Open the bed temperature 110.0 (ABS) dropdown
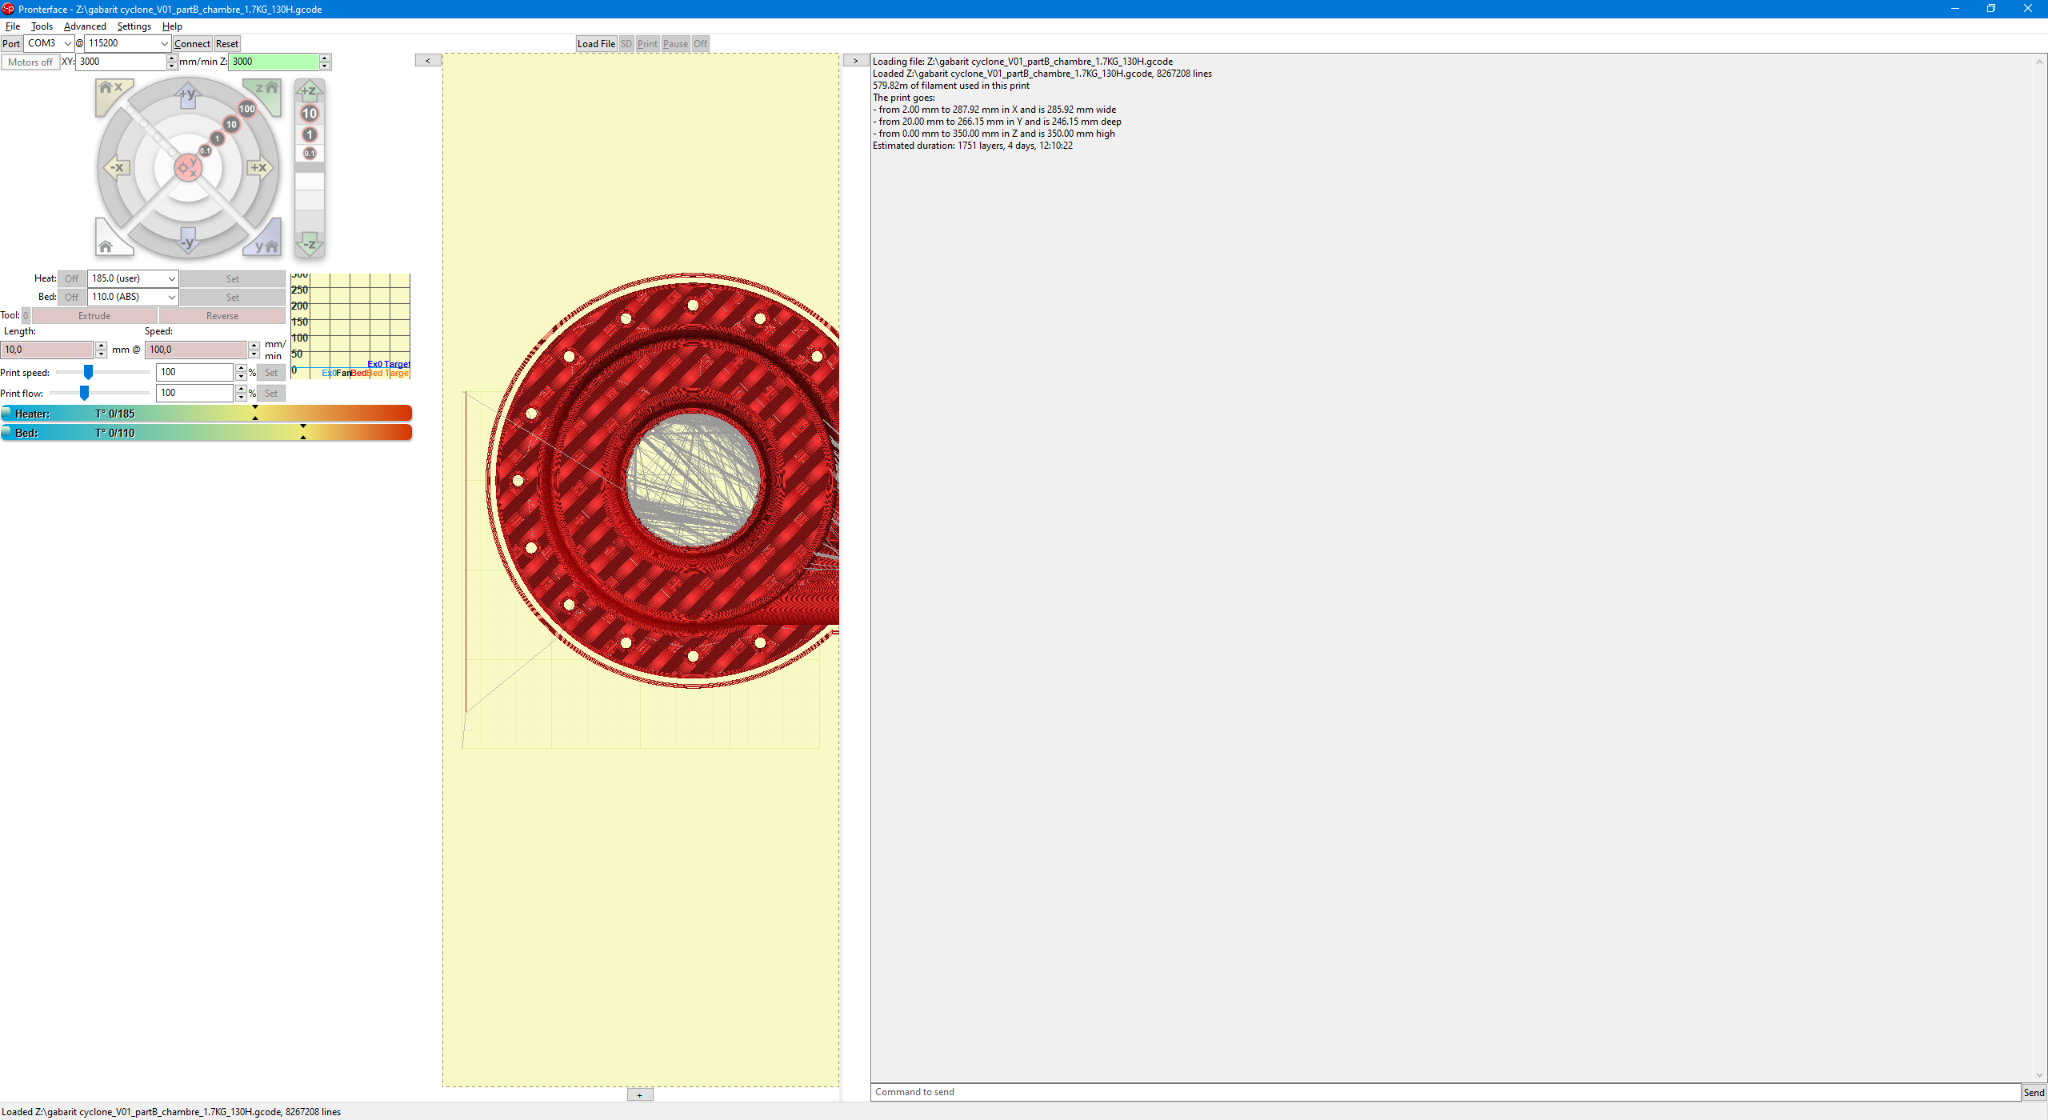2048x1120 pixels. pyautogui.click(x=133, y=297)
